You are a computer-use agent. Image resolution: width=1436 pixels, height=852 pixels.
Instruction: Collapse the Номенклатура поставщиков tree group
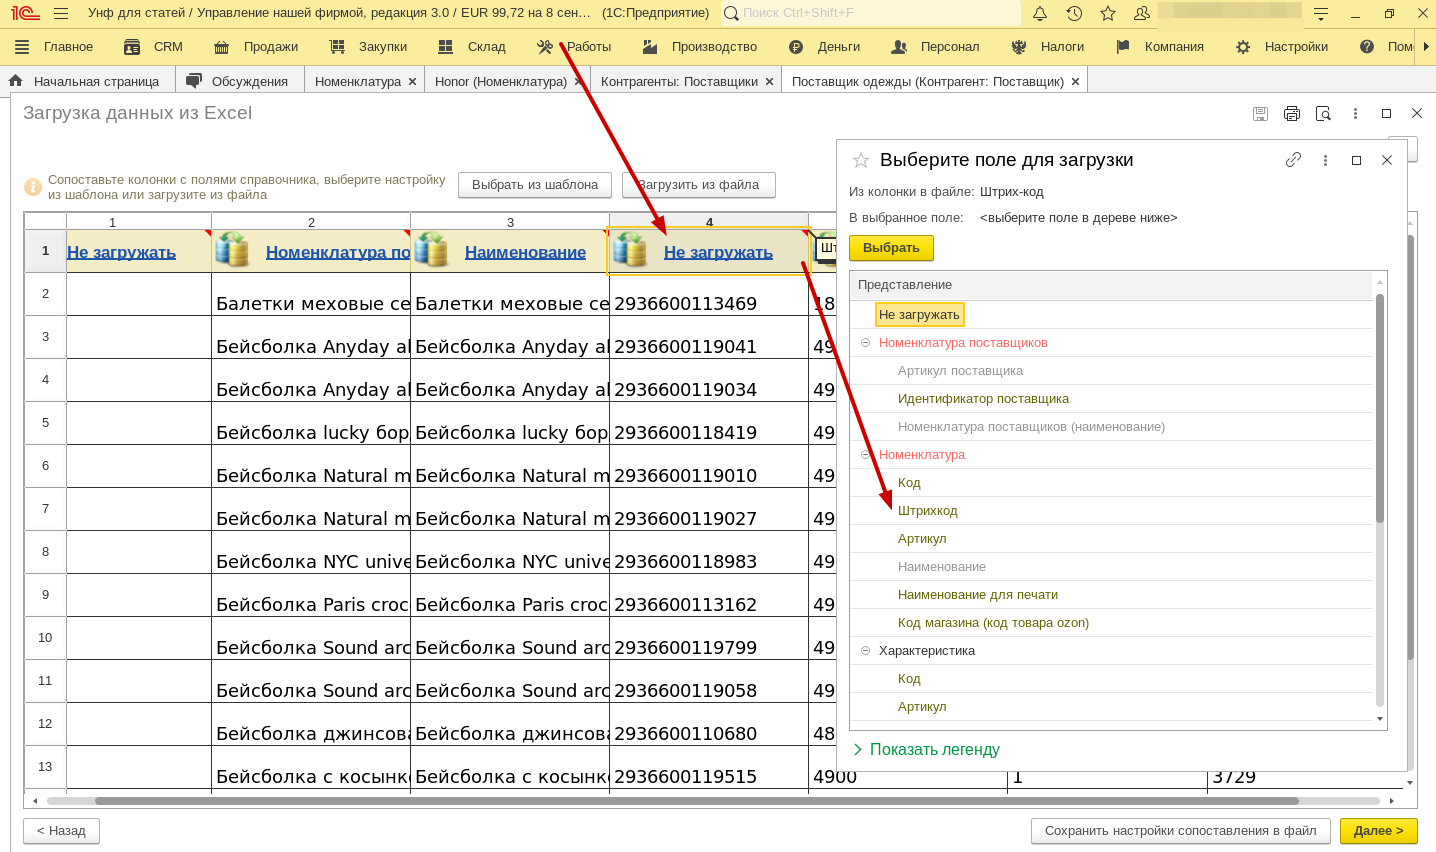[865, 343]
